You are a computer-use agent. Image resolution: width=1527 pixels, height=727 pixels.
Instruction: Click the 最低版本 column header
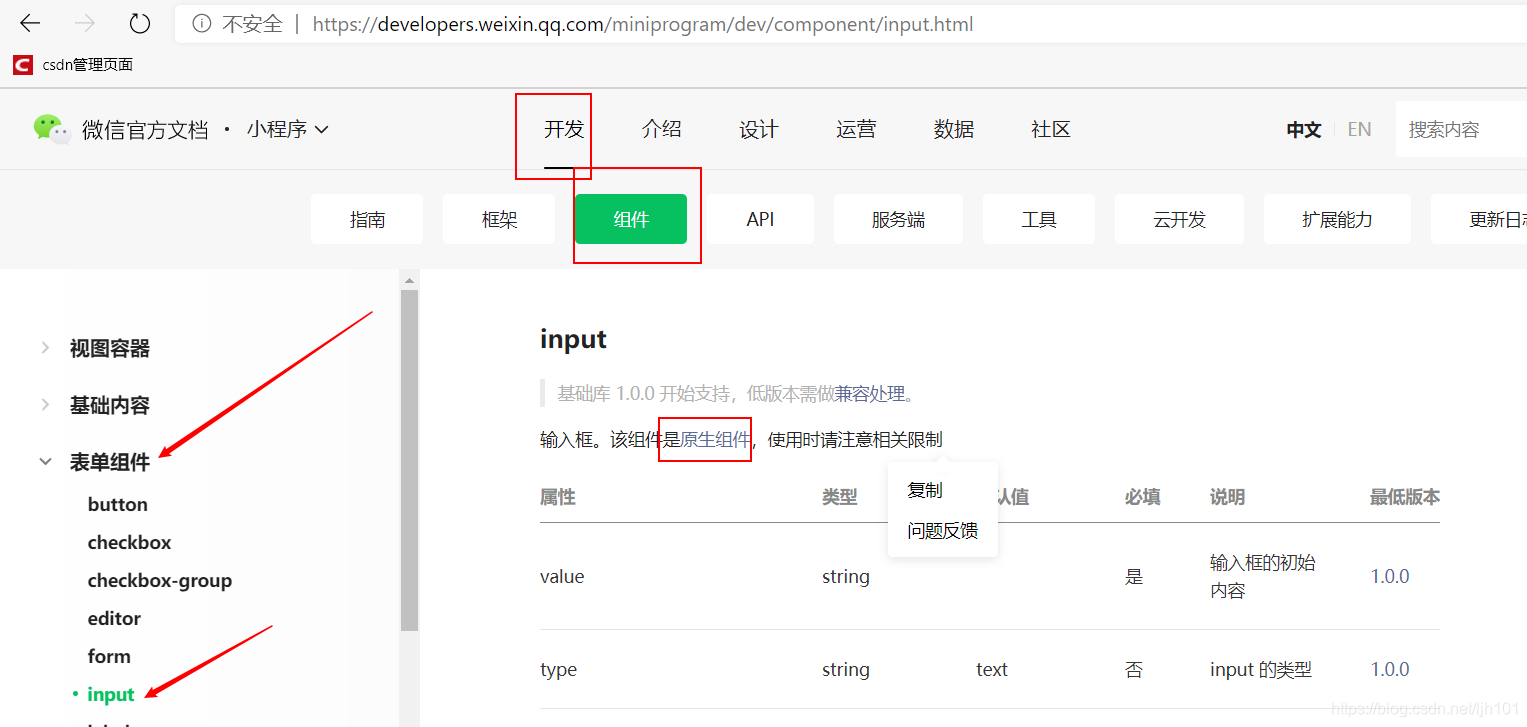(1405, 497)
